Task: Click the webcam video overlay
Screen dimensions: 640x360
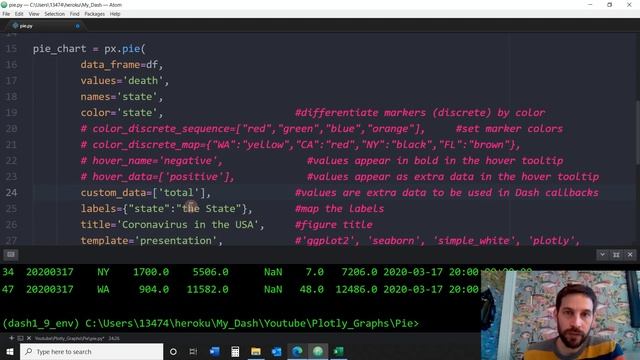Action: [560, 315]
